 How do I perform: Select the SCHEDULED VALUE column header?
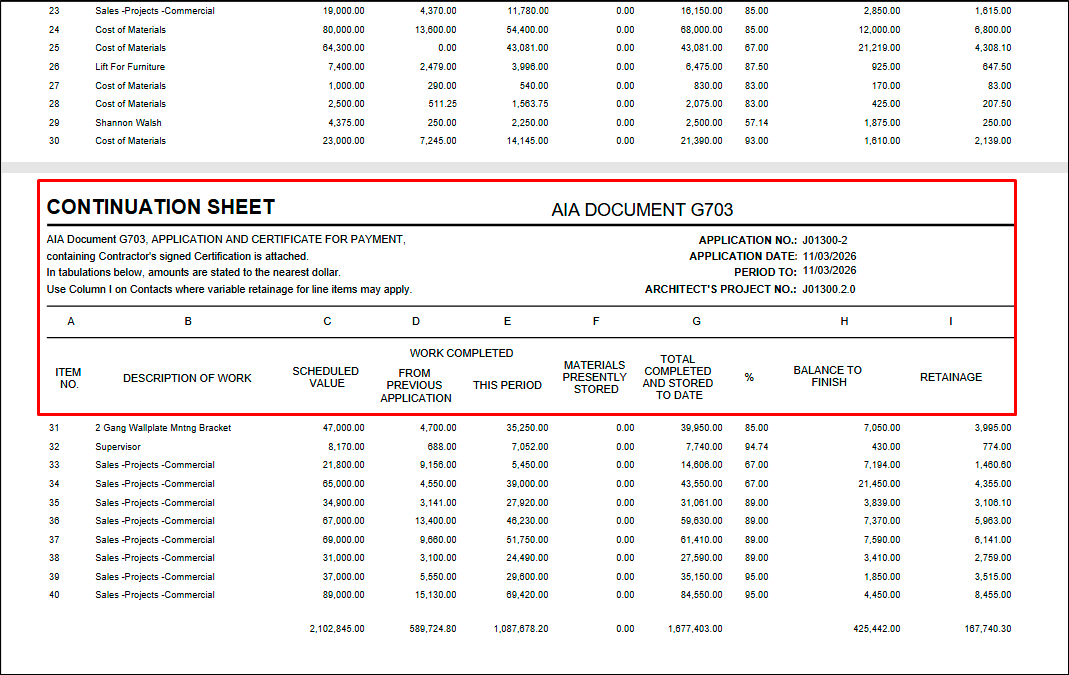point(327,377)
